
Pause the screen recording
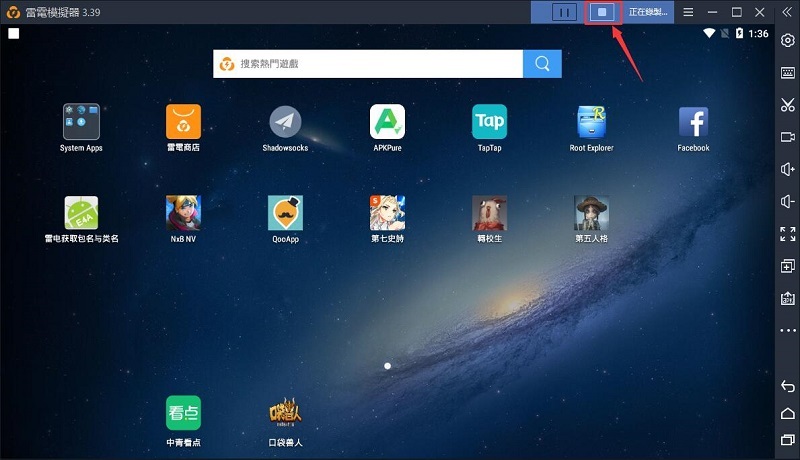tap(564, 12)
